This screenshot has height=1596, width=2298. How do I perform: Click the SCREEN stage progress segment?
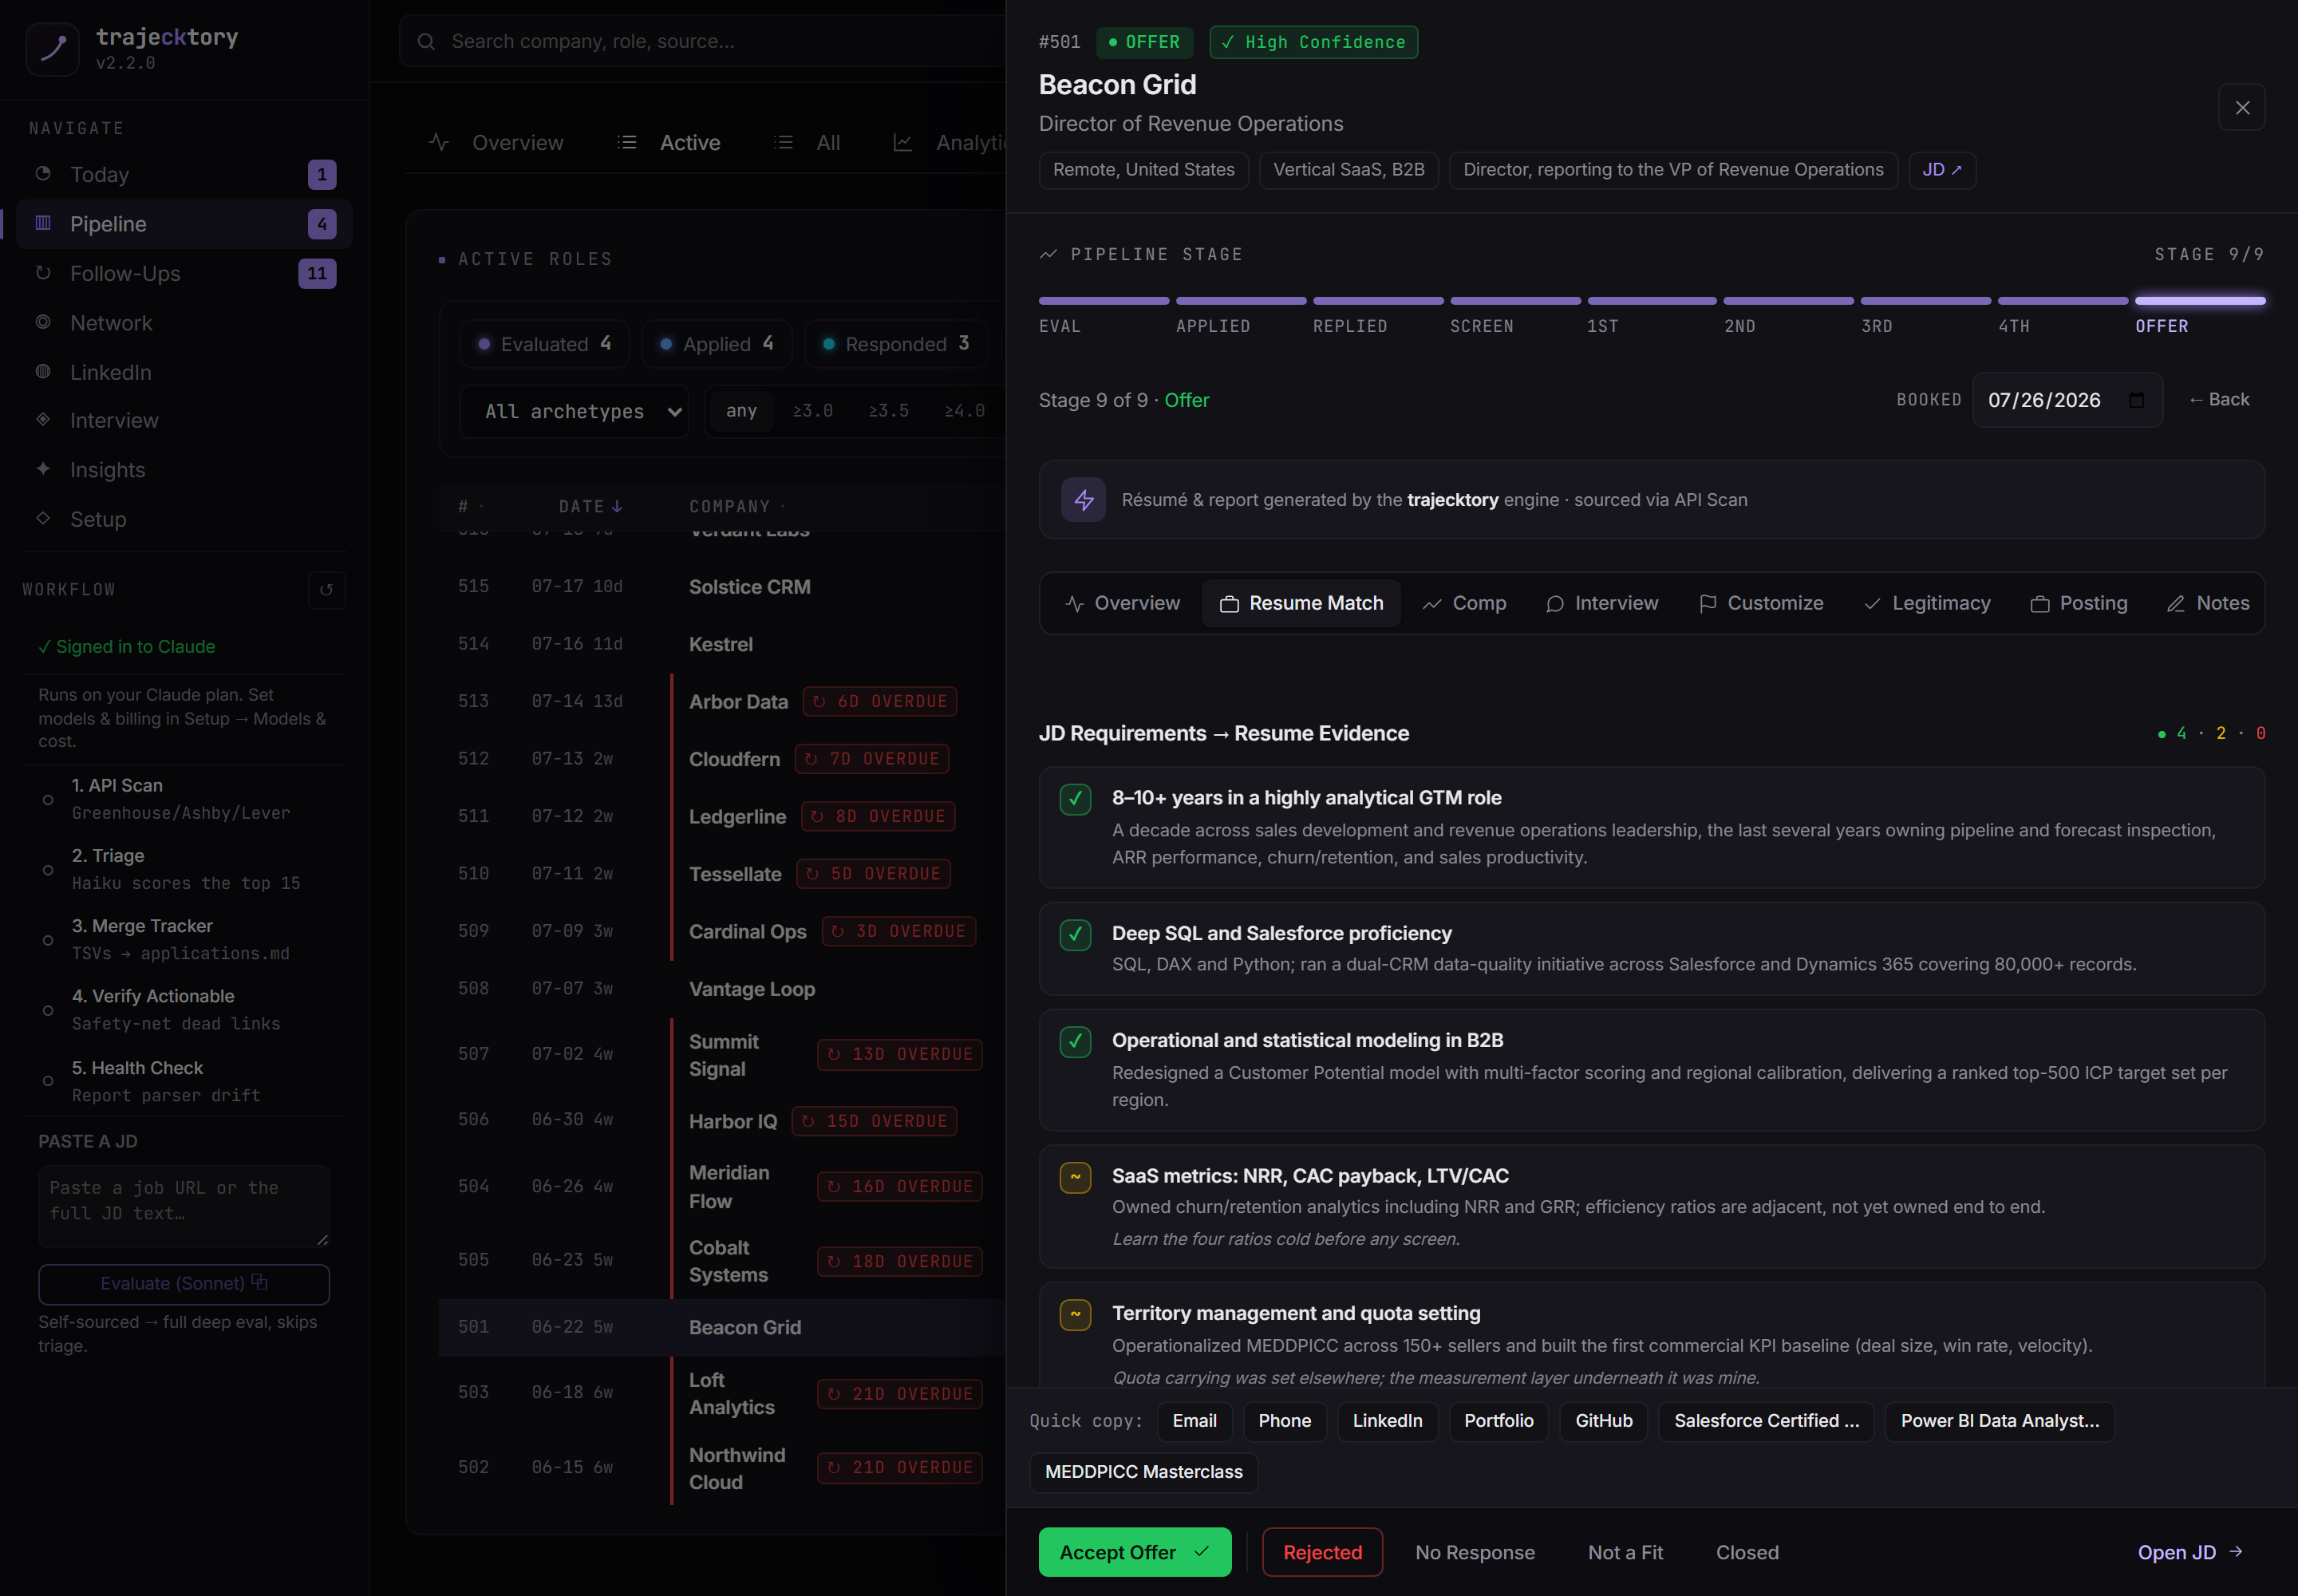1515,301
